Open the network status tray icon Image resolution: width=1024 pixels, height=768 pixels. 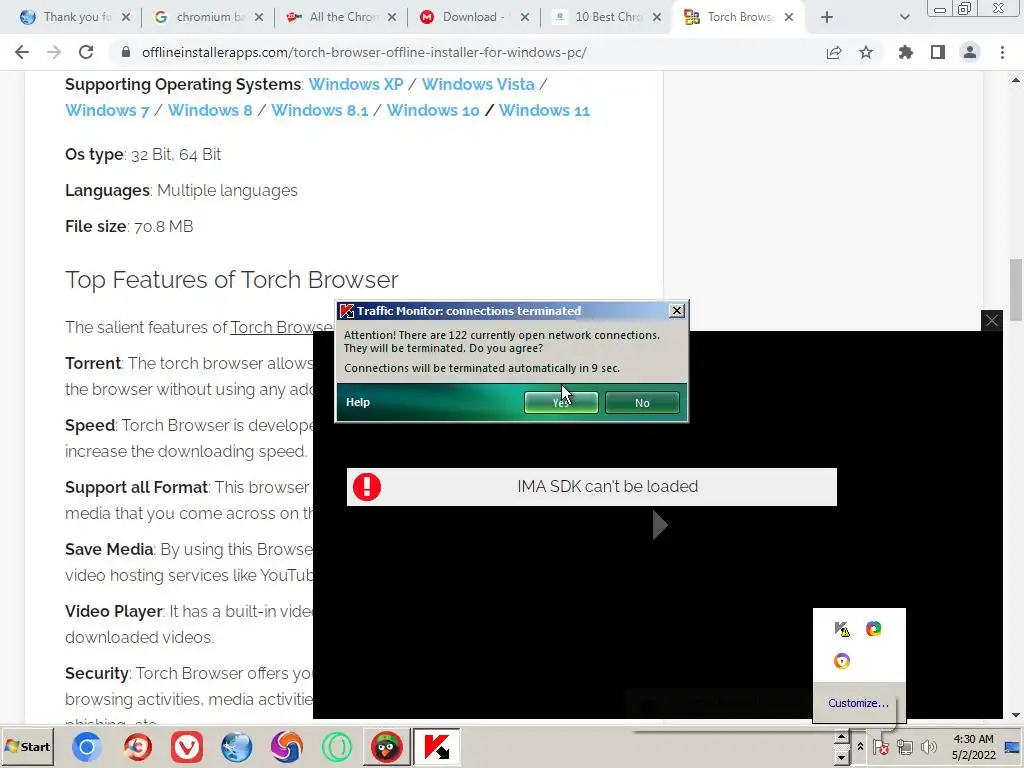[904, 746]
